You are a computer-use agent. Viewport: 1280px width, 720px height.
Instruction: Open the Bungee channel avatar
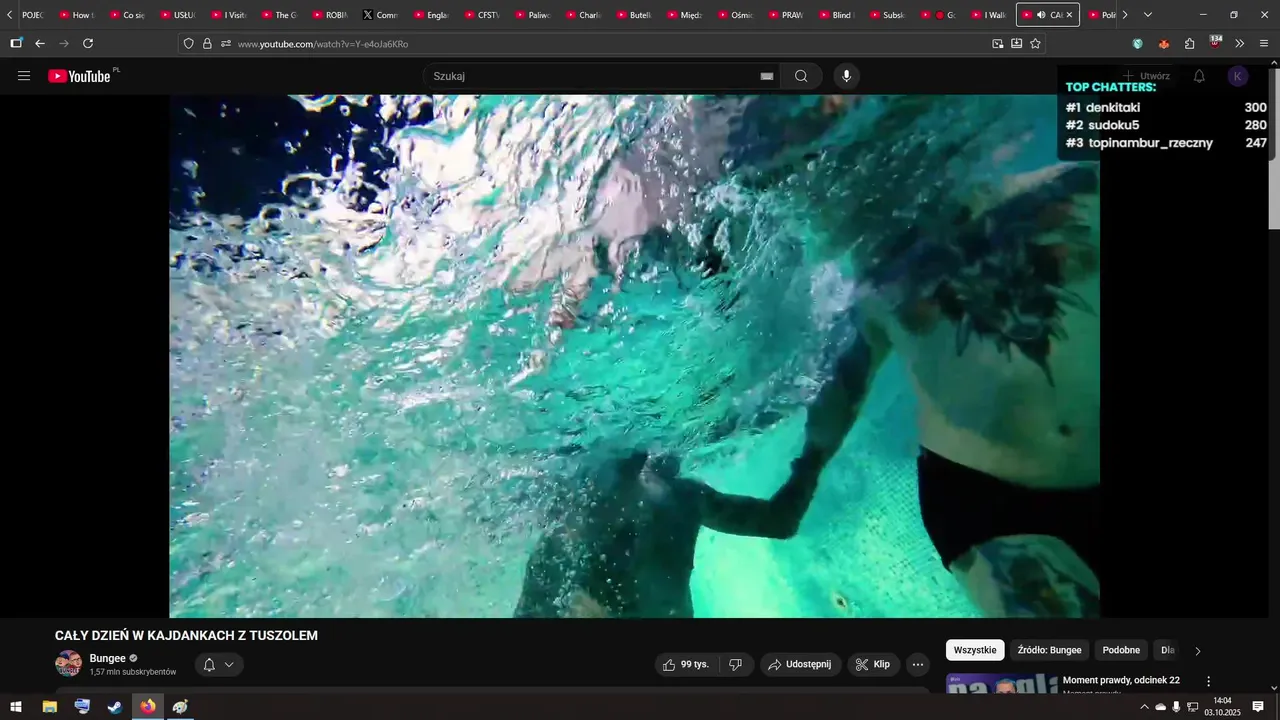[68, 664]
